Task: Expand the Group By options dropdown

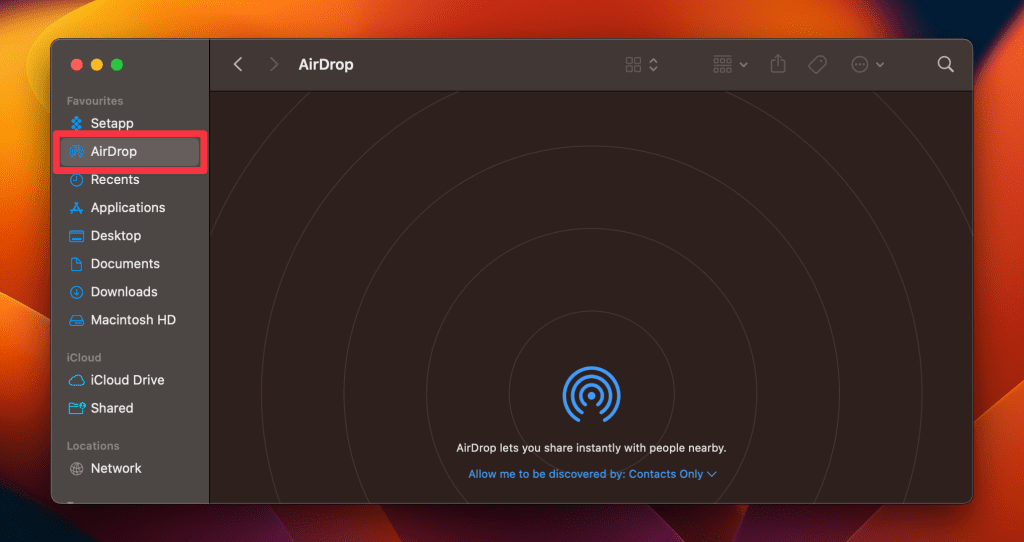Action: (730, 64)
